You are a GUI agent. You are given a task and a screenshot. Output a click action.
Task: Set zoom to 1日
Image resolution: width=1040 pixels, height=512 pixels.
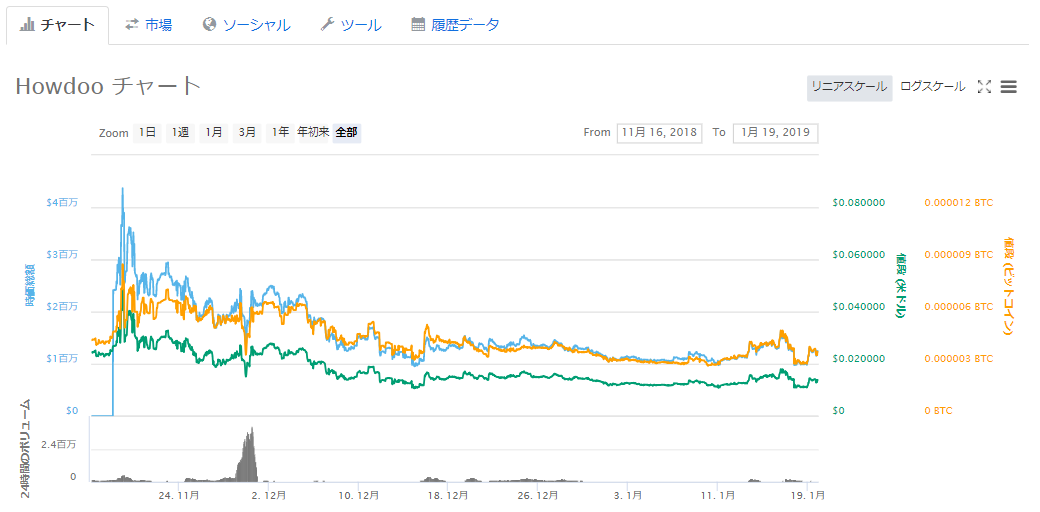tap(147, 132)
